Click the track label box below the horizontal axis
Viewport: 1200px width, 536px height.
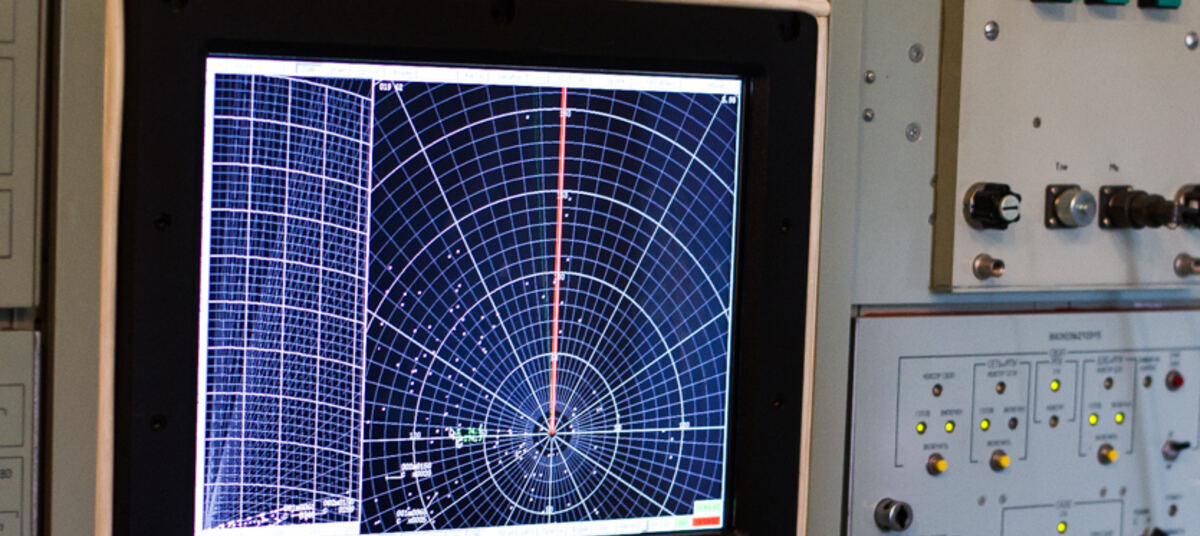(416, 468)
